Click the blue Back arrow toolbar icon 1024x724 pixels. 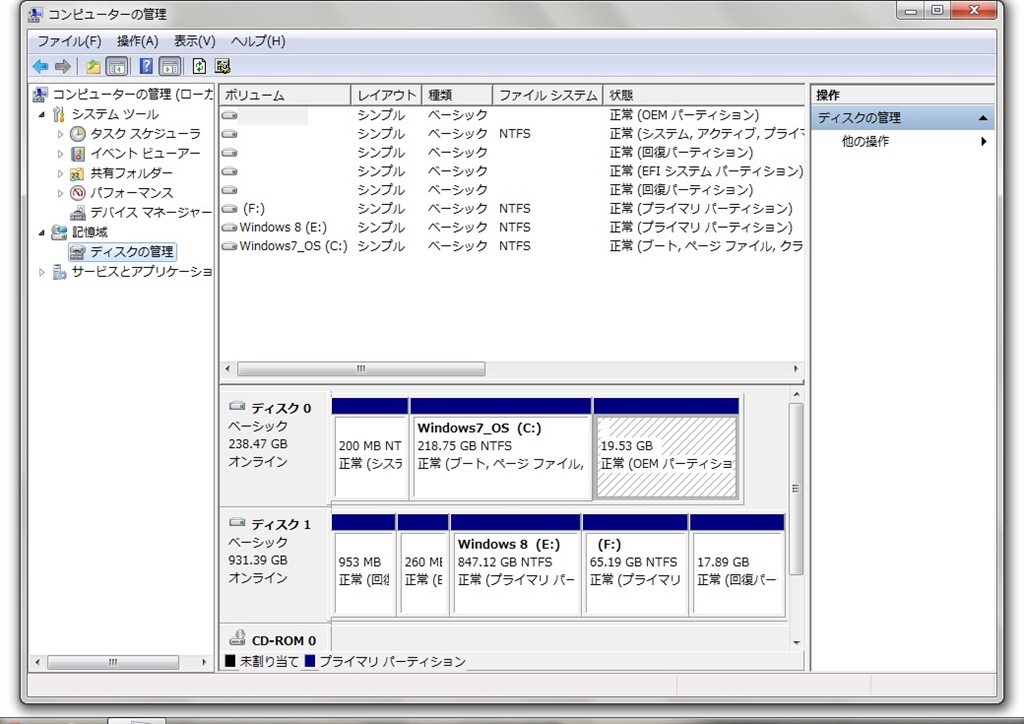(40, 67)
